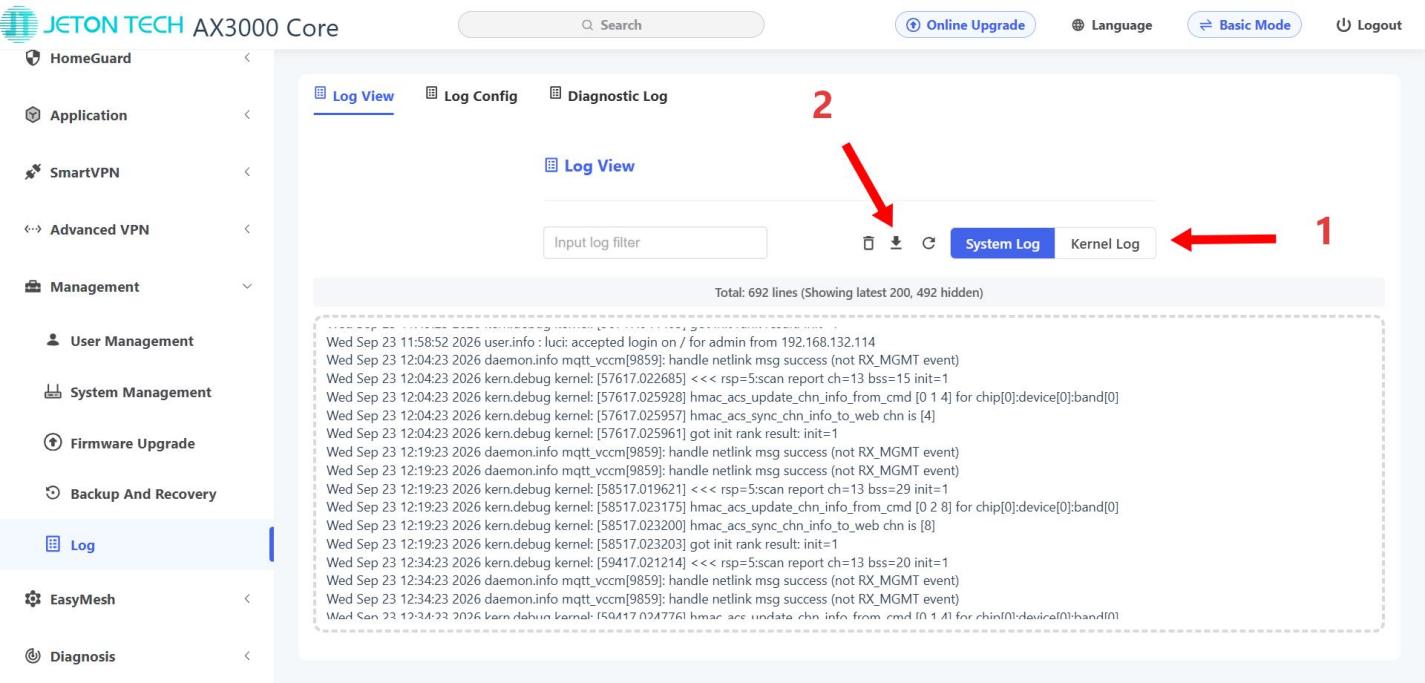1425x683 pixels.
Task: Expand the Diagnosis menu chevron
Action: [x=246, y=657]
